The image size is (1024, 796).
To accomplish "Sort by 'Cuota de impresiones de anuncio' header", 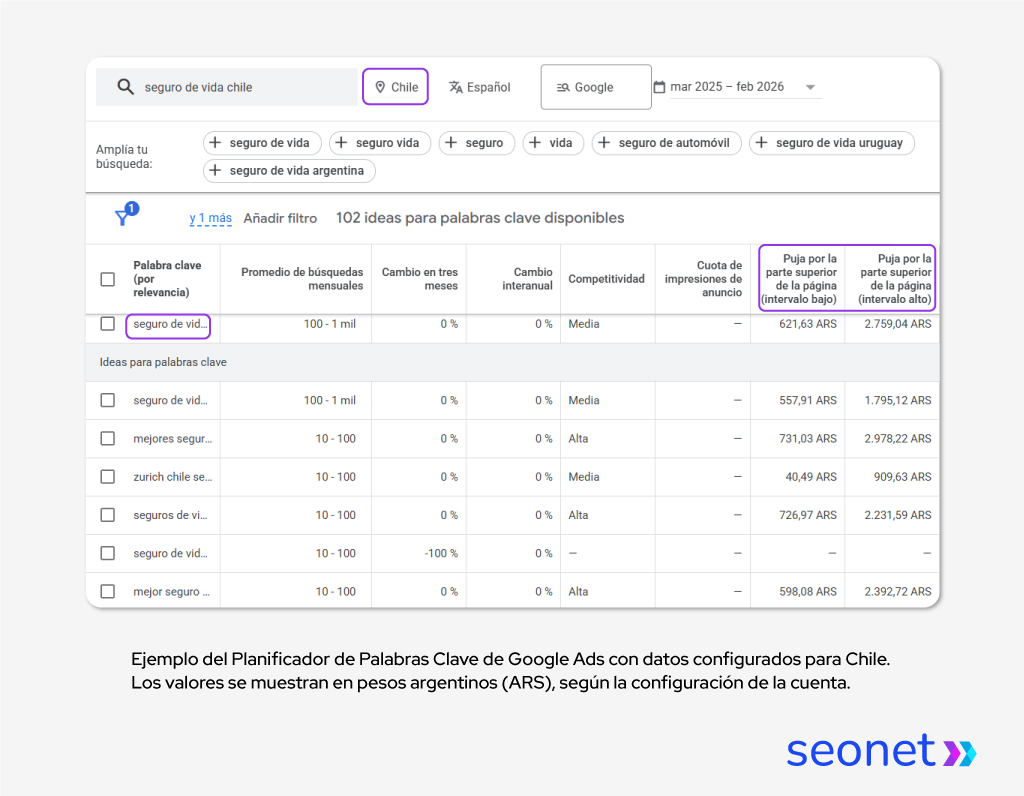I will point(703,279).
